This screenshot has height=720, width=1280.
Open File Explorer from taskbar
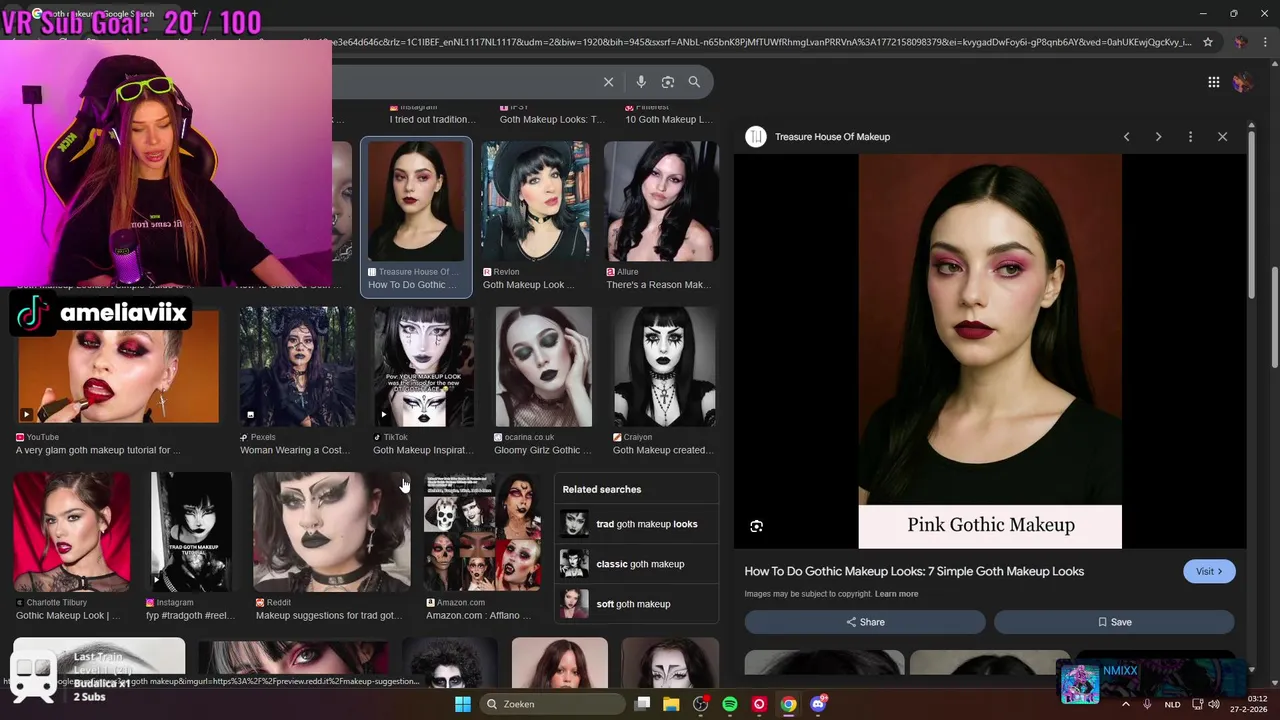pyautogui.click(x=671, y=704)
